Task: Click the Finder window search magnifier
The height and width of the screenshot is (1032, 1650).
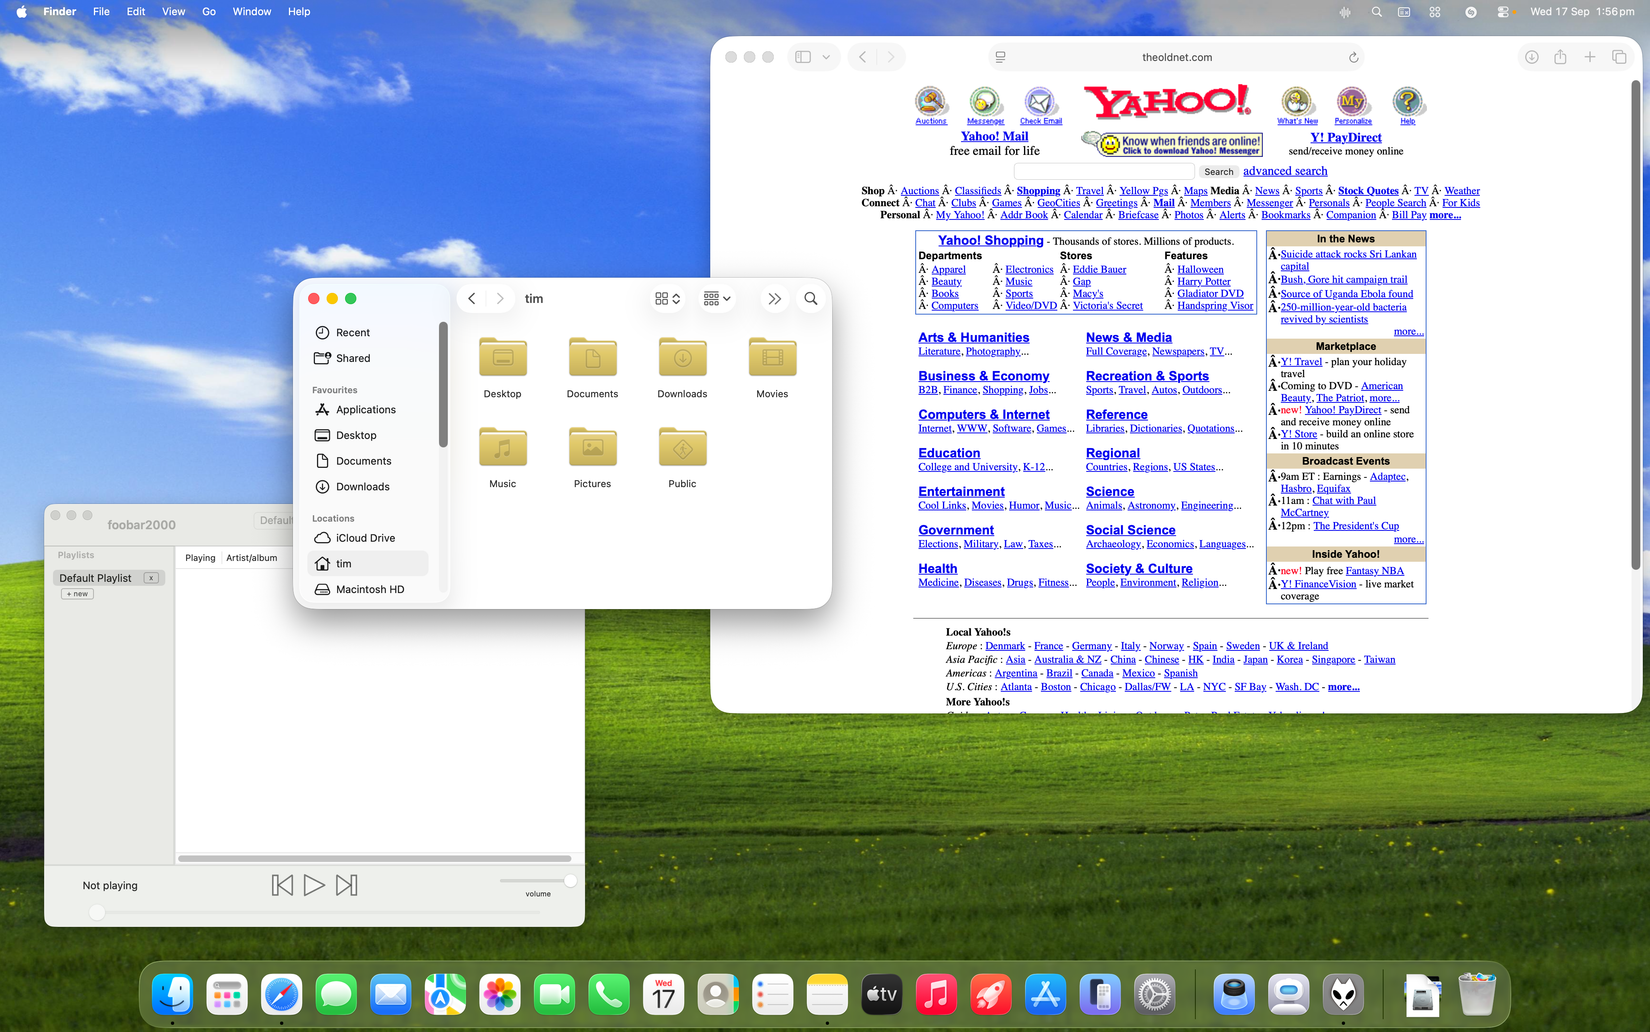Action: point(811,298)
